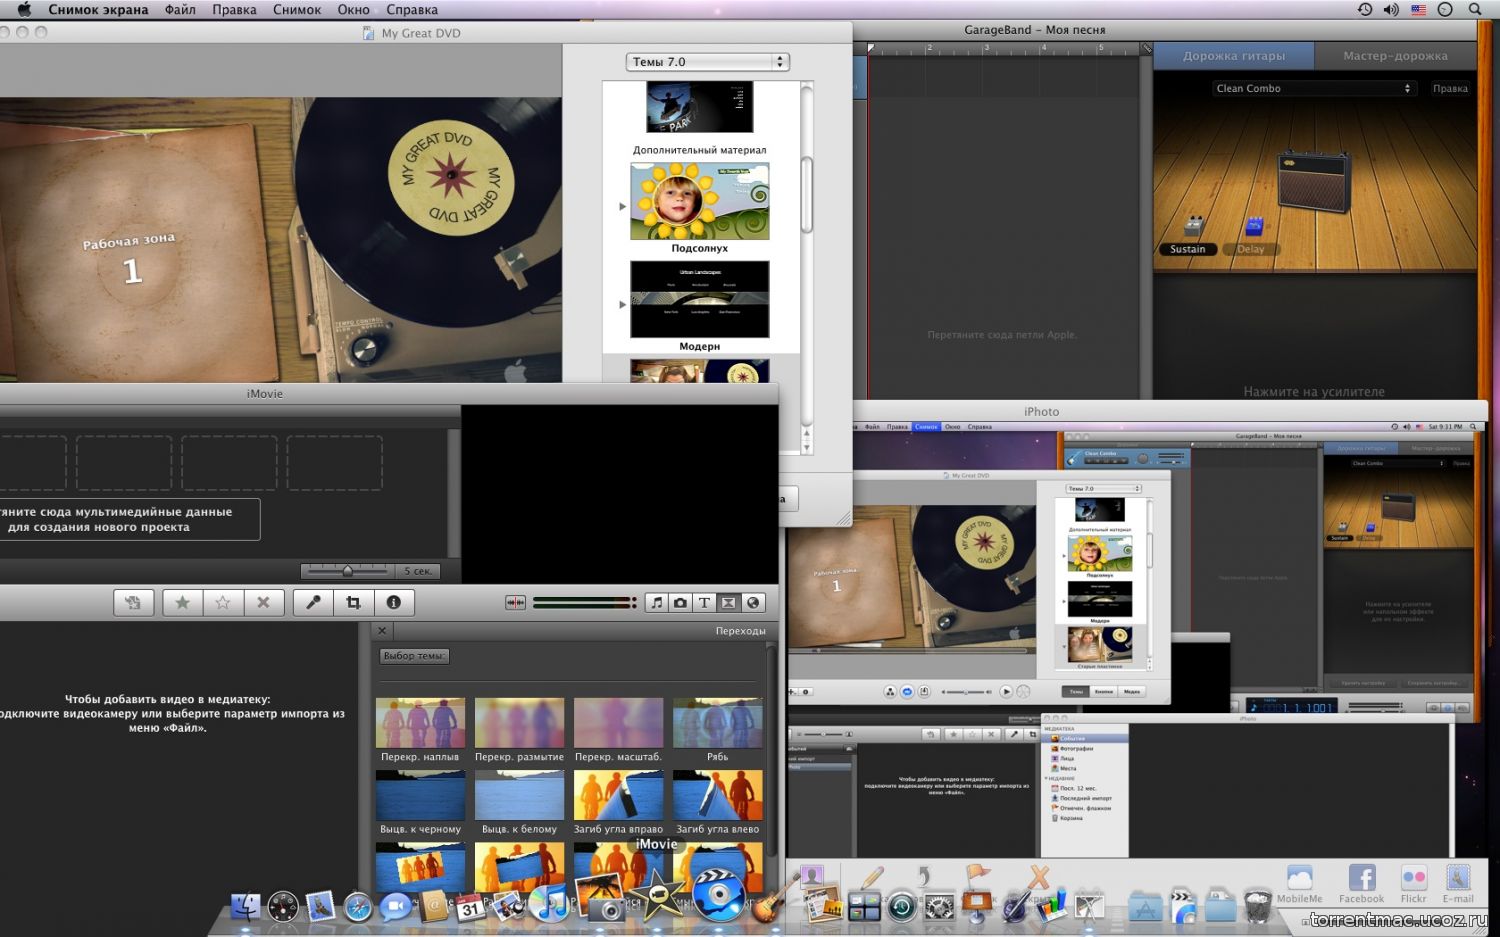Show the photo browser camera icon in iMovie
The image size is (1500, 937).
pos(680,602)
